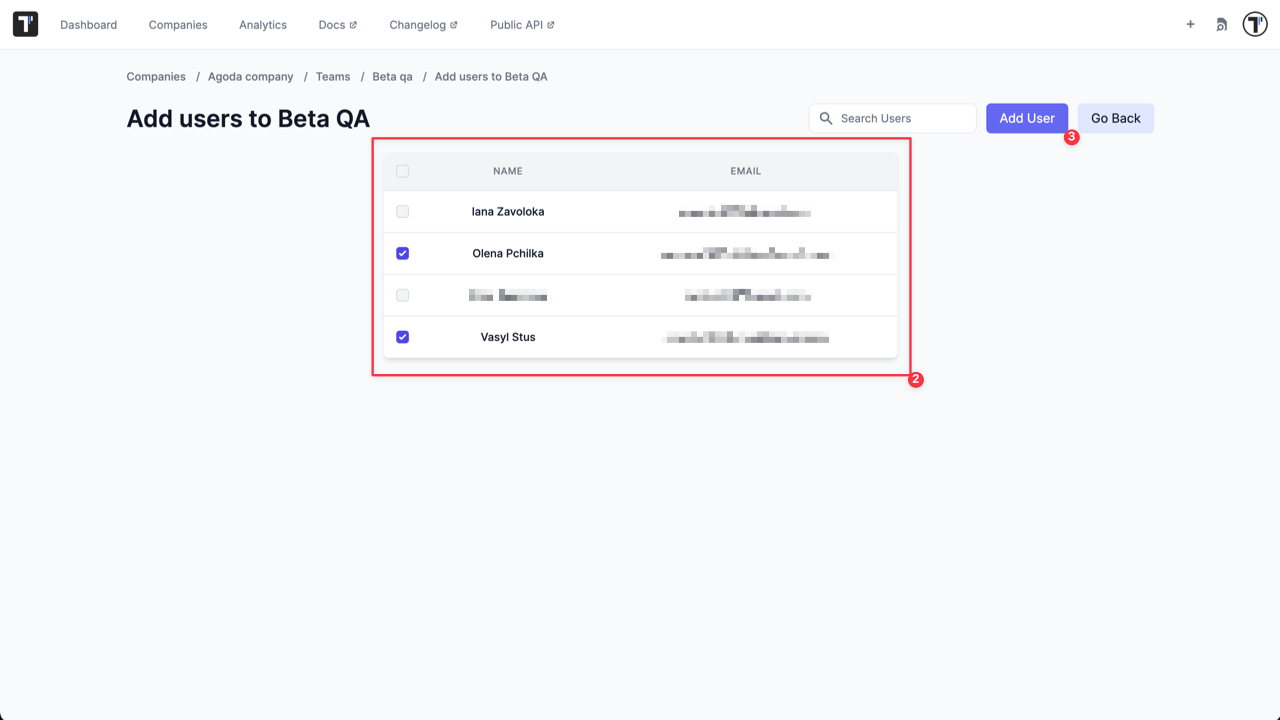Check the checkbox for Iana Zavoloka
Image resolution: width=1280 pixels, height=720 pixels.
point(402,211)
